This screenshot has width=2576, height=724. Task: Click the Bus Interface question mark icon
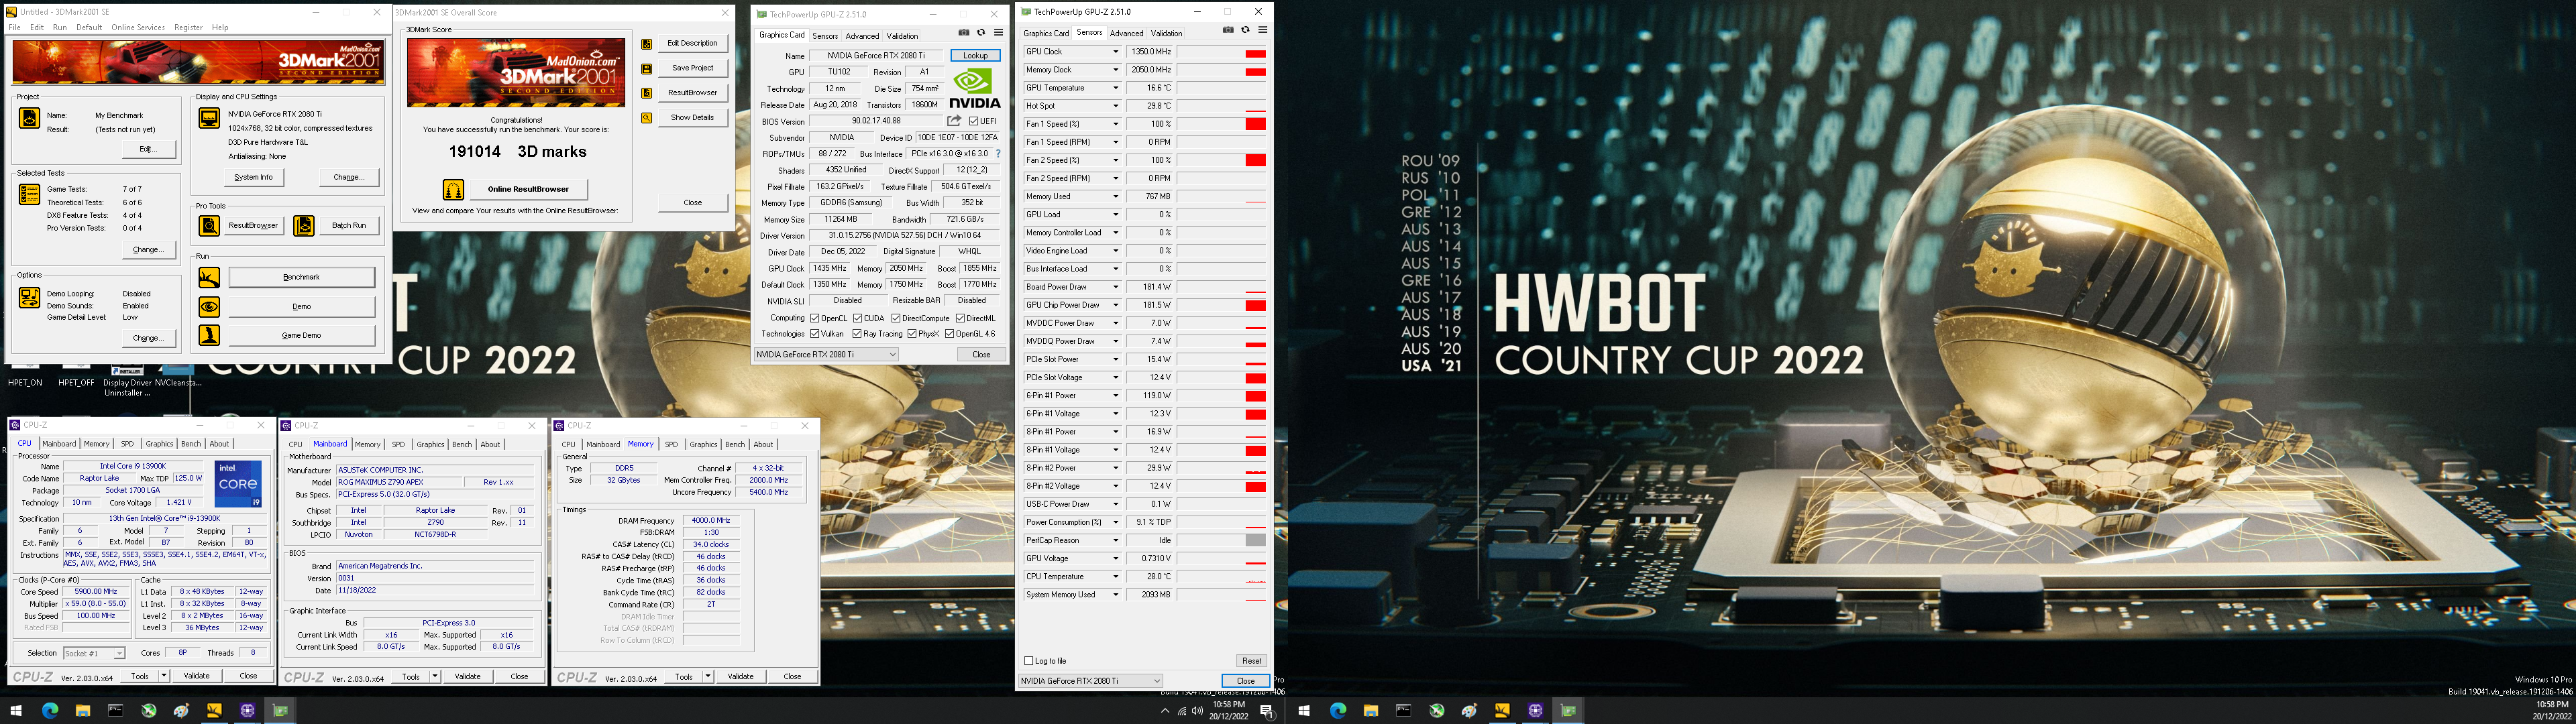coord(998,154)
